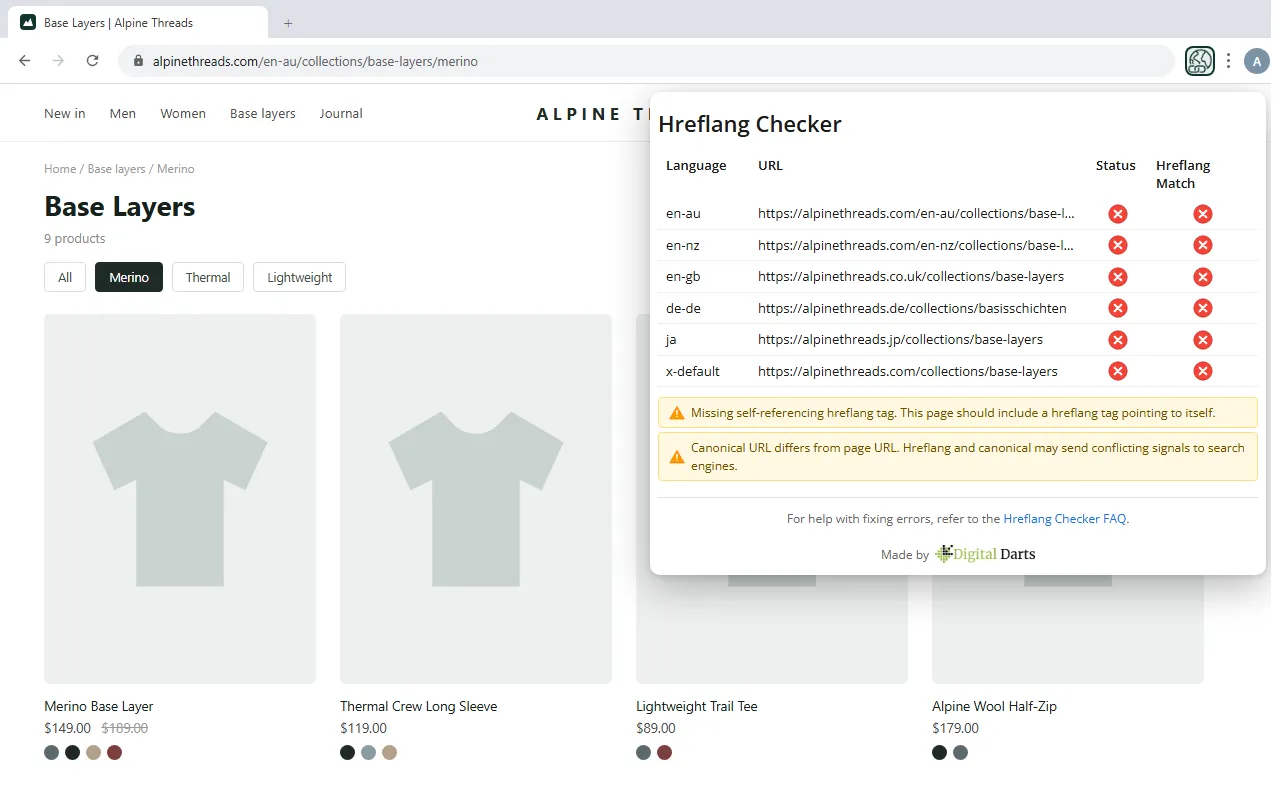The width and height of the screenshot is (1280, 800).
Task: Click the warning icon for canonical URL mismatch
Action: (677, 457)
